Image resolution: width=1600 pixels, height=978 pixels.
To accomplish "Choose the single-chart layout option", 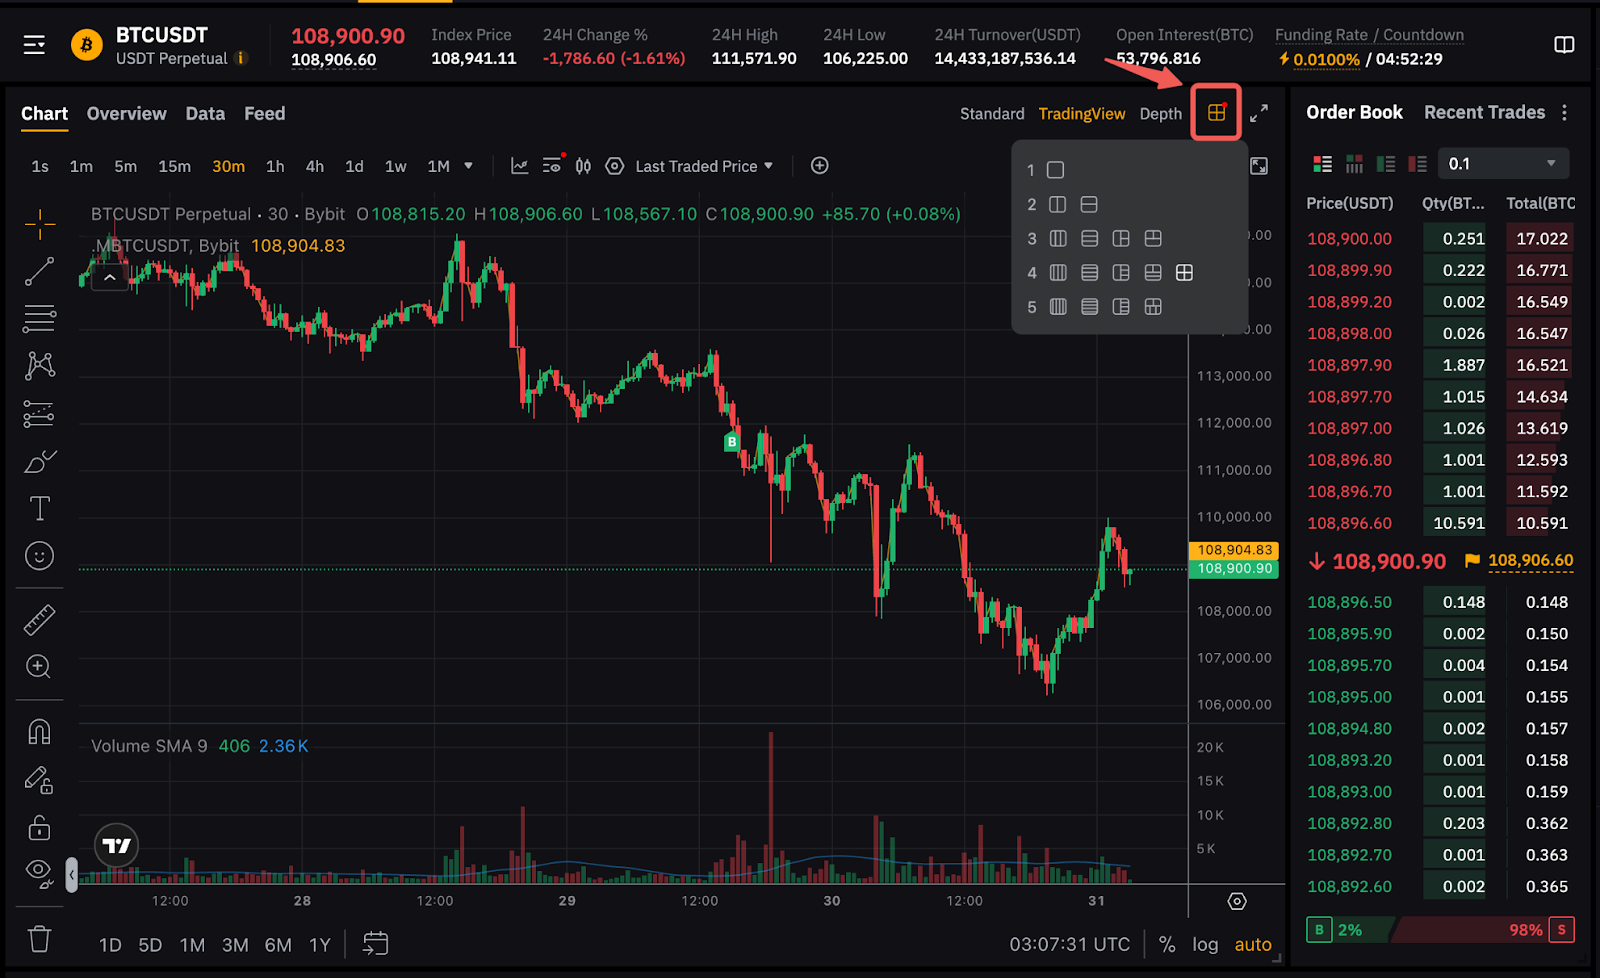I will [1055, 170].
